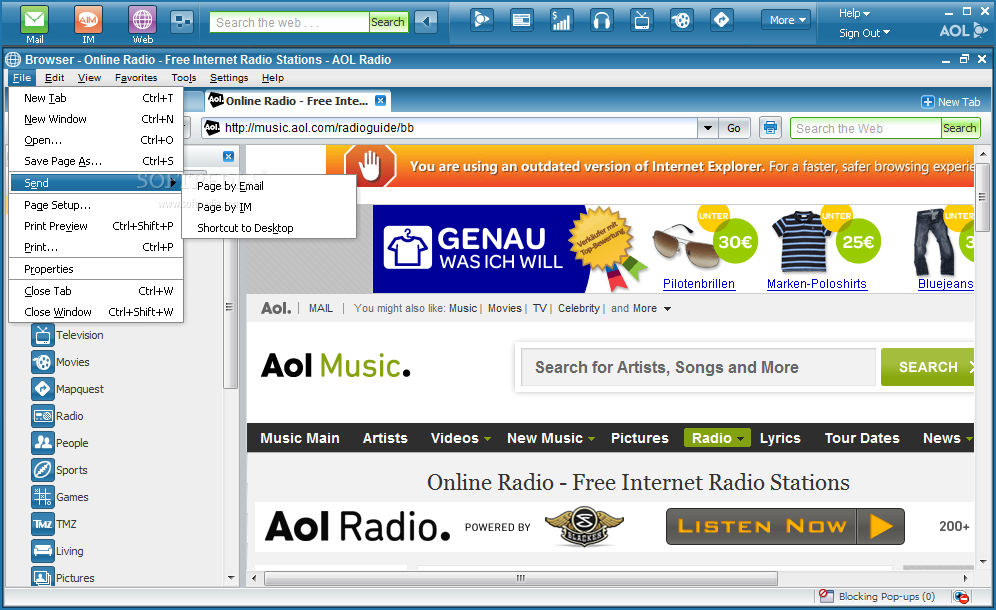
Task: Click the 'Search the web' field in top toolbar
Action: tap(289, 22)
